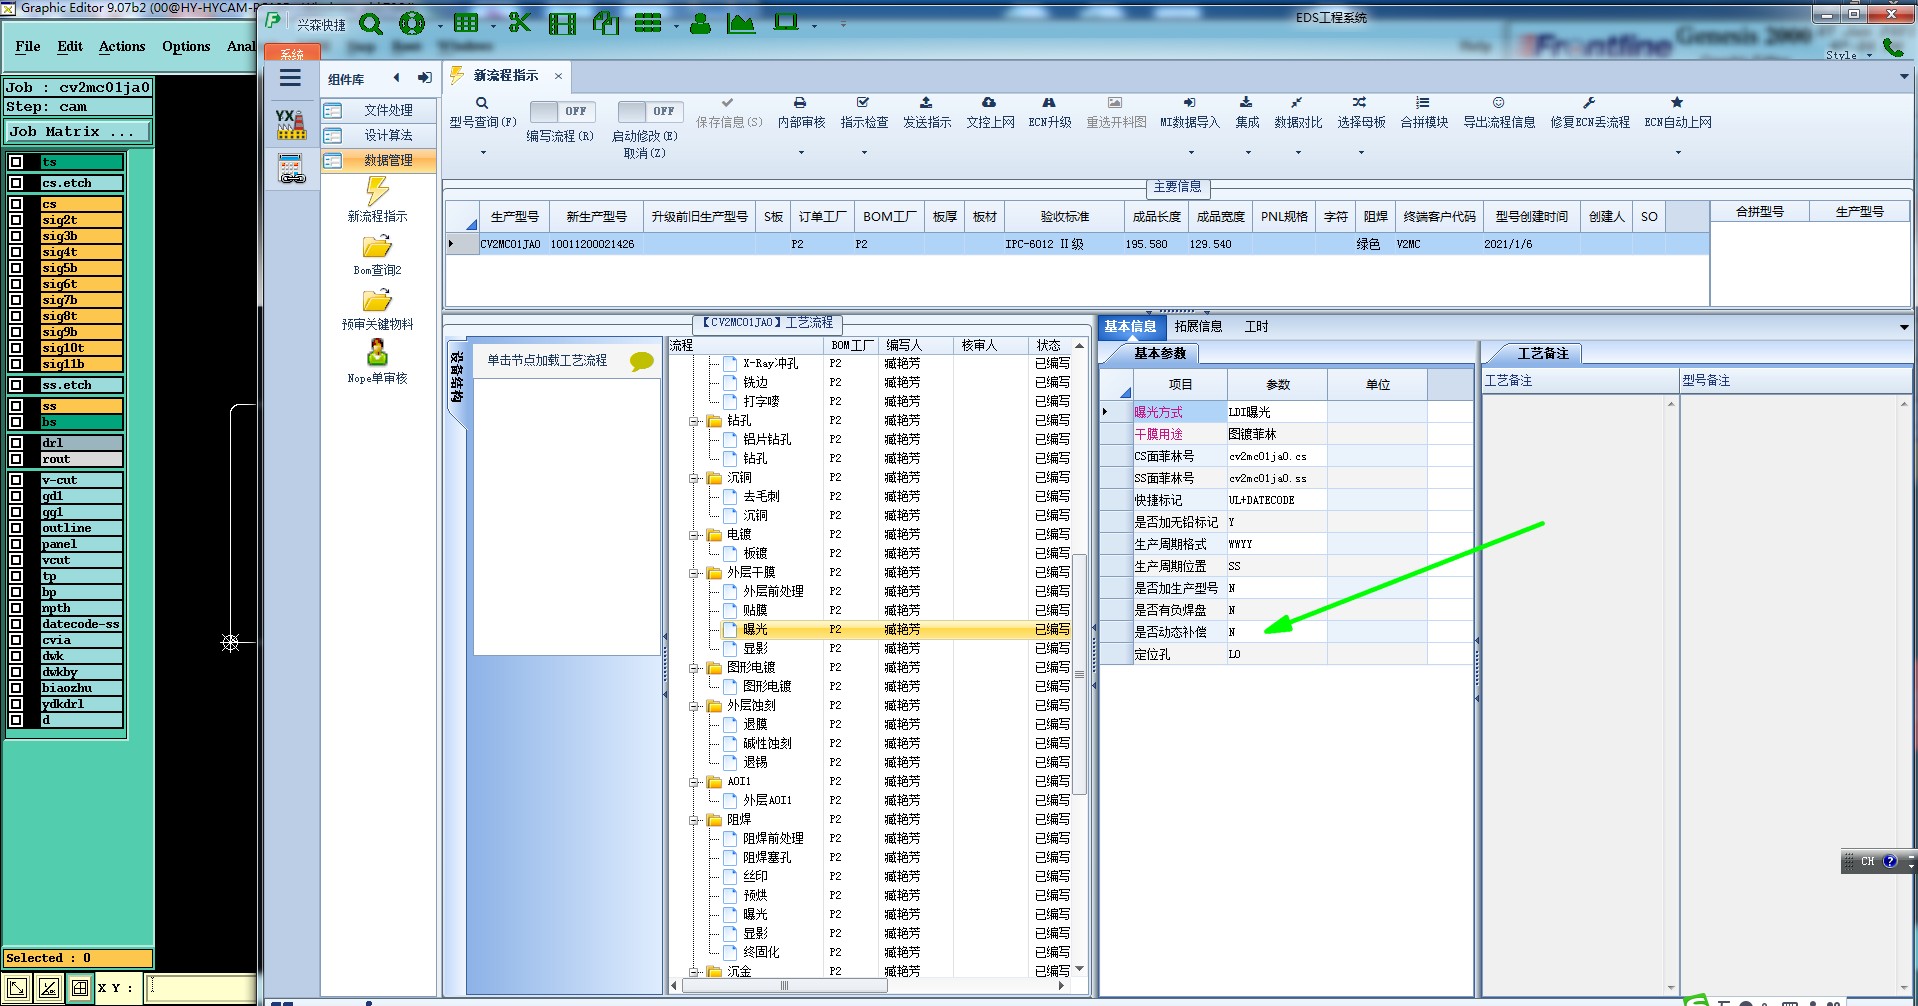This screenshot has width=1918, height=1006.
Task: Open Nope单审核 user component
Action: pyautogui.click(x=377, y=362)
